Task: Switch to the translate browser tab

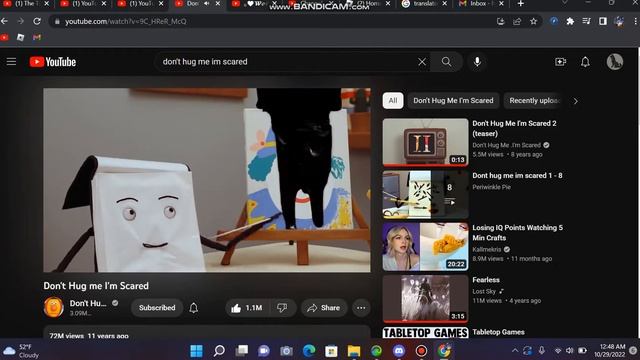Action: coord(424,4)
